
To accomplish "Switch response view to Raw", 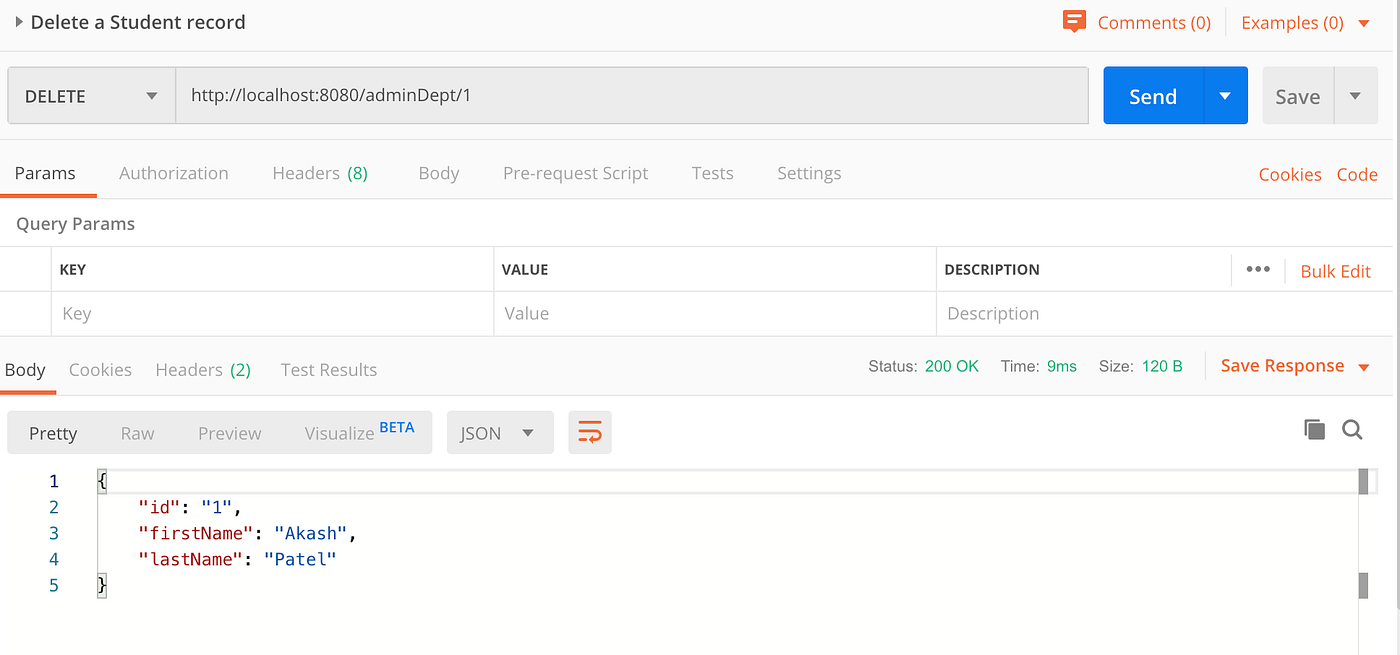I will [x=136, y=432].
